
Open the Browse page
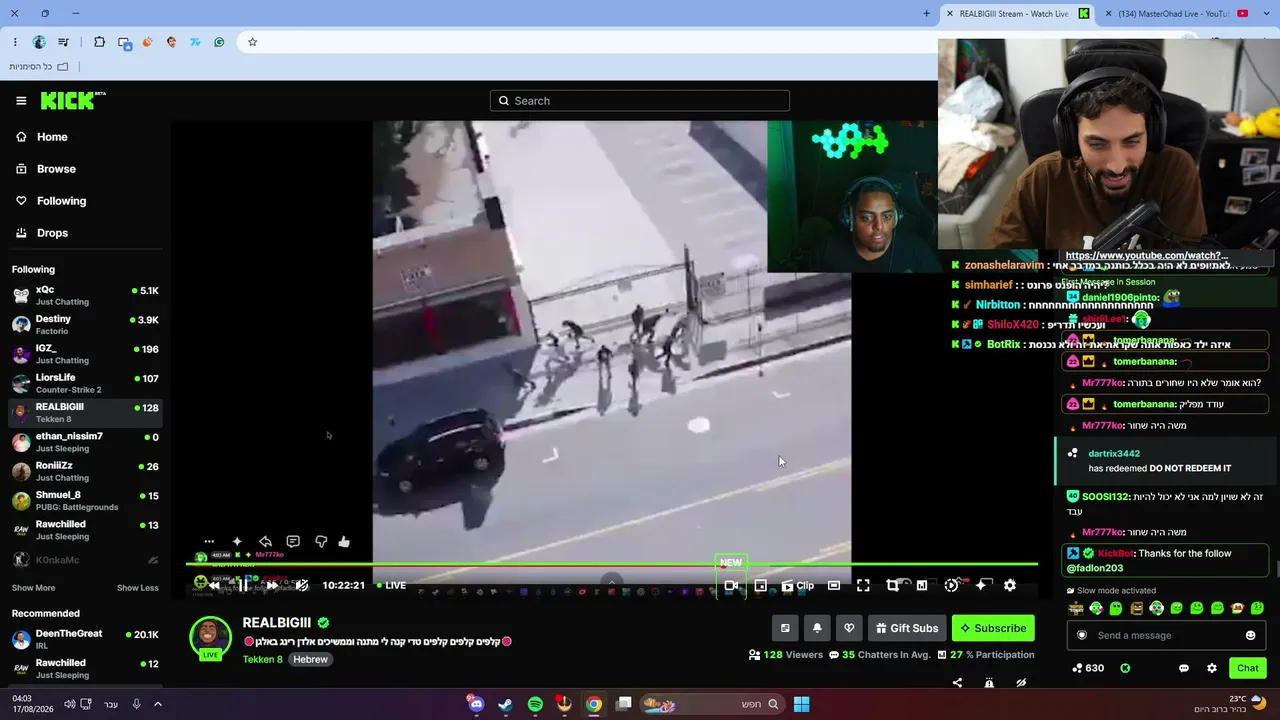(x=46, y=169)
